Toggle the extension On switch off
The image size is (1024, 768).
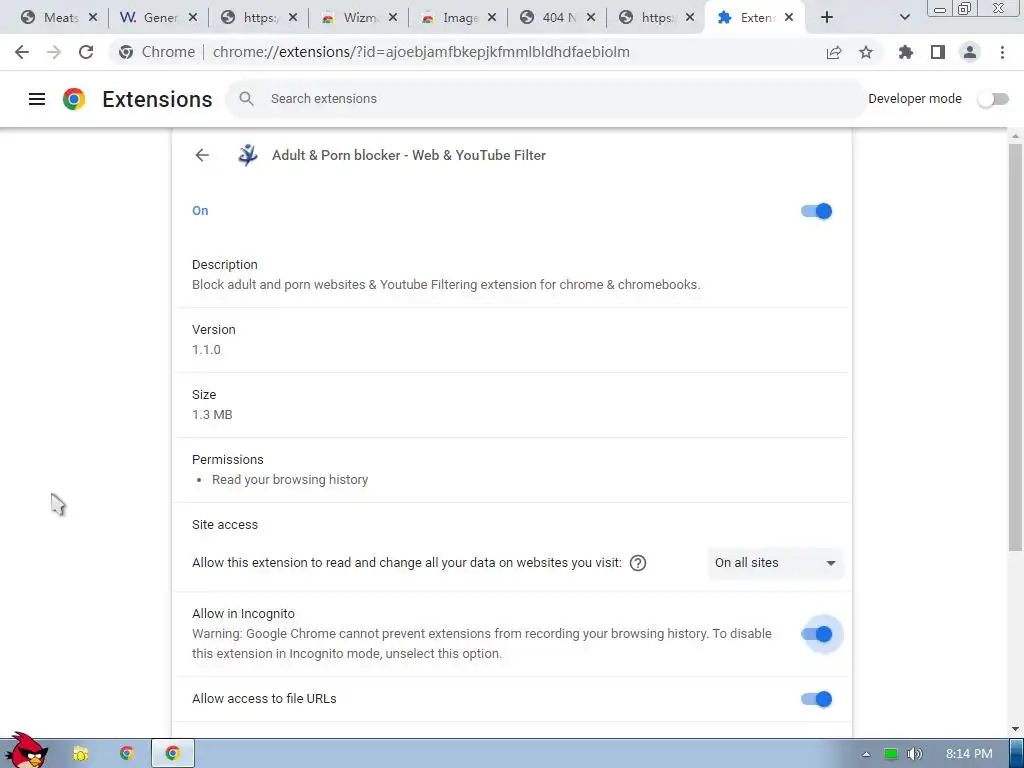[x=816, y=211]
